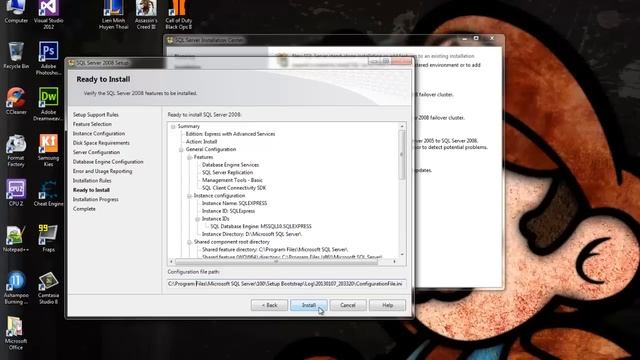Collapse the General Configuration node
The height and width of the screenshot is (360, 640).
[x=181, y=149]
